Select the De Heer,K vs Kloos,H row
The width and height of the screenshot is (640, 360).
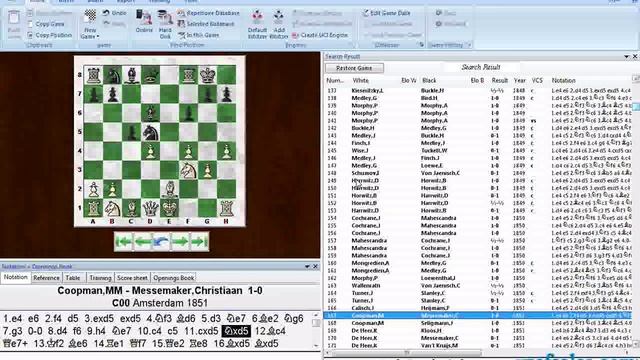tap(478, 330)
